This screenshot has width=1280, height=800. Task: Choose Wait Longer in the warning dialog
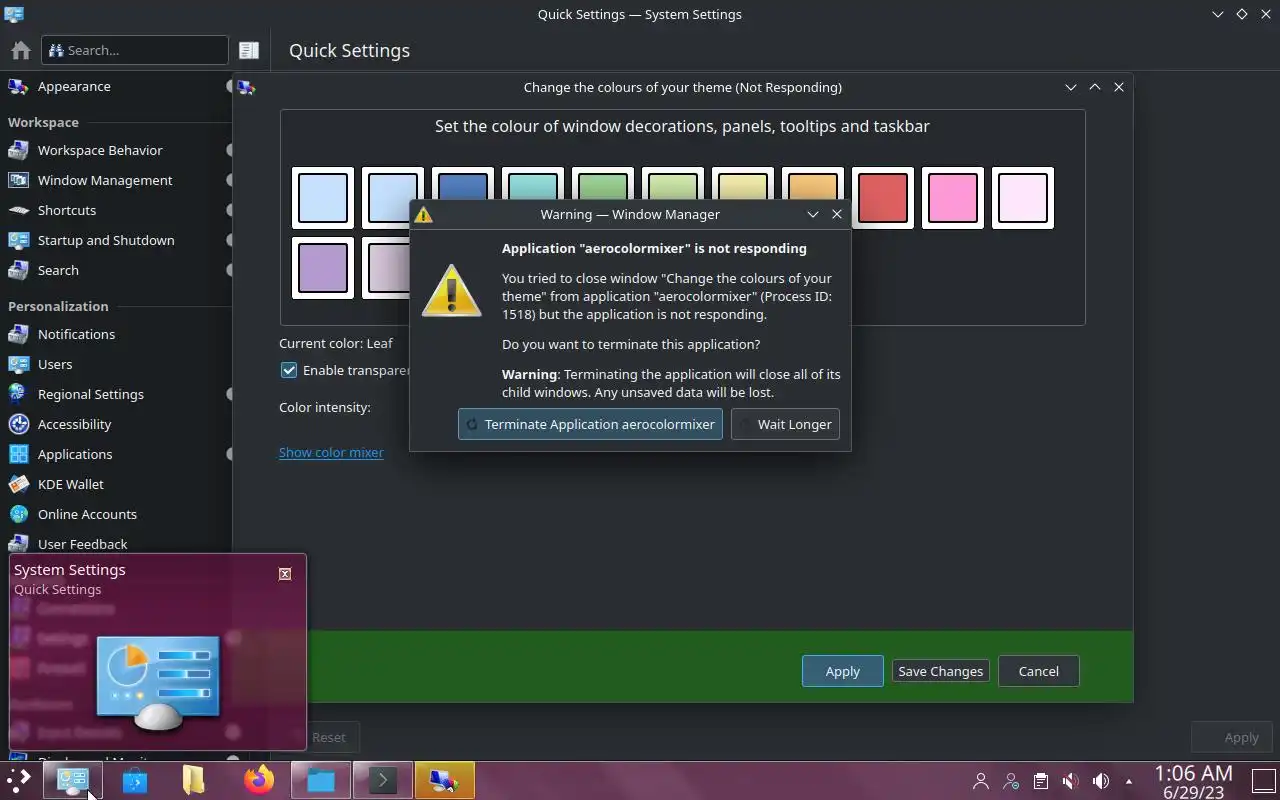(785, 424)
